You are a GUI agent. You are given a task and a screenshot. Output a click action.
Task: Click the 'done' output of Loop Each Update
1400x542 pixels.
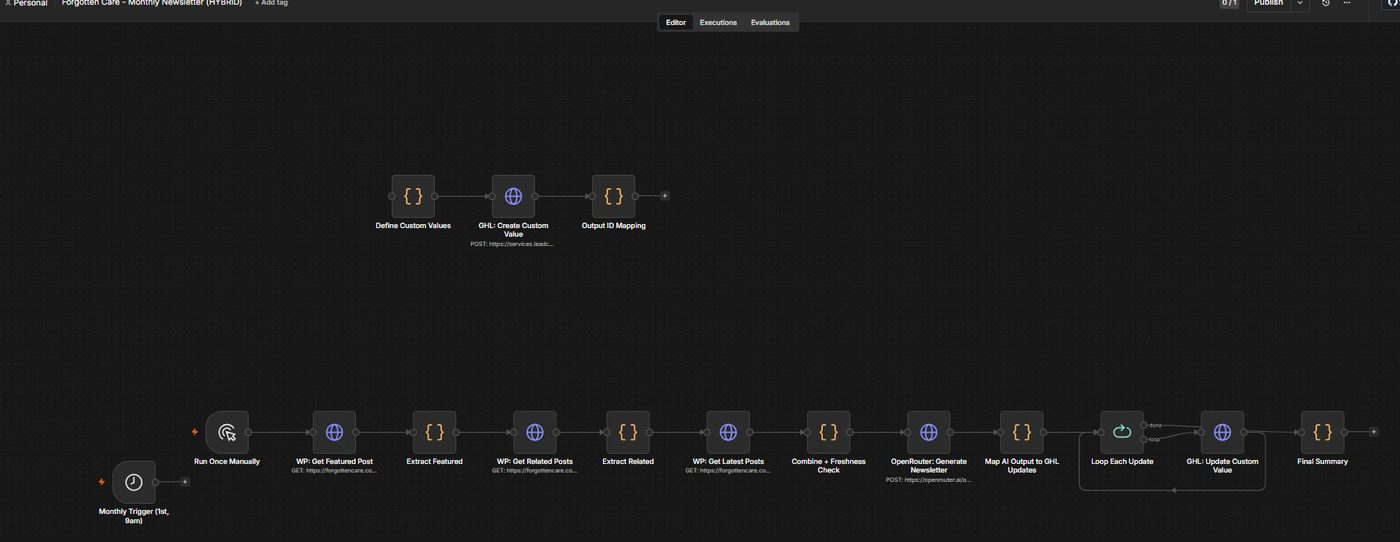[x=1145, y=425]
